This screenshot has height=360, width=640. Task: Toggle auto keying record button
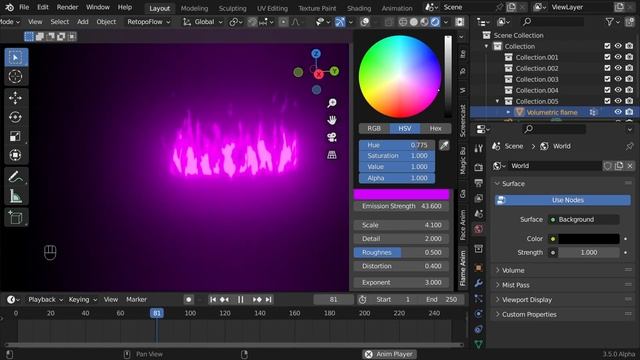(188, 300)
